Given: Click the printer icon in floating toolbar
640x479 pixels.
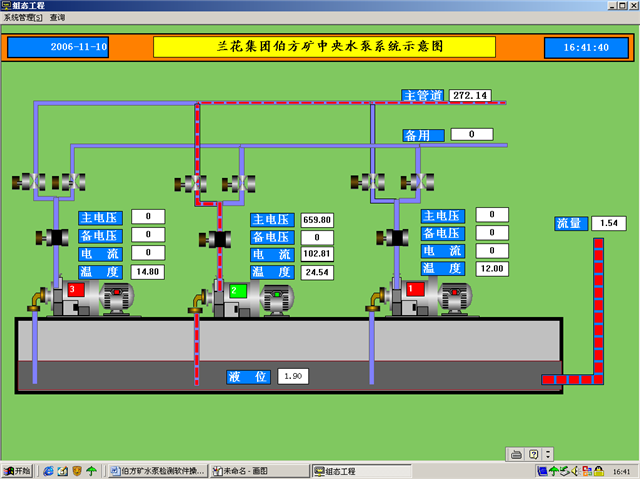Looking at the screenshot, I should 516,454.
